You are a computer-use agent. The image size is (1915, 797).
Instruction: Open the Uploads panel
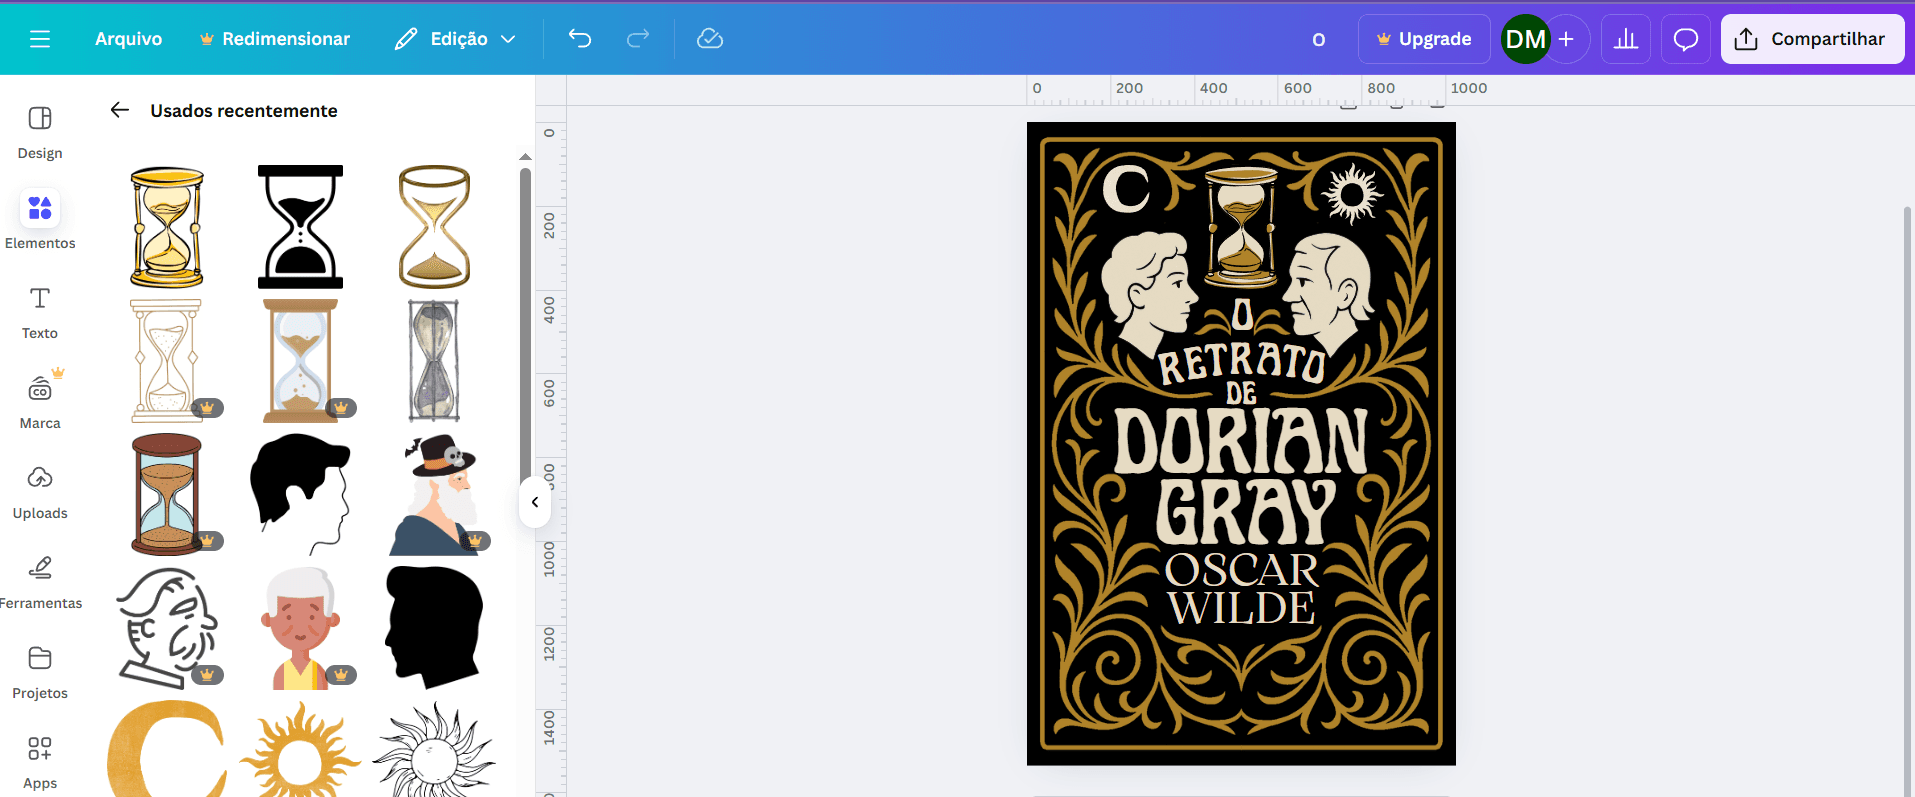point(40,492)
